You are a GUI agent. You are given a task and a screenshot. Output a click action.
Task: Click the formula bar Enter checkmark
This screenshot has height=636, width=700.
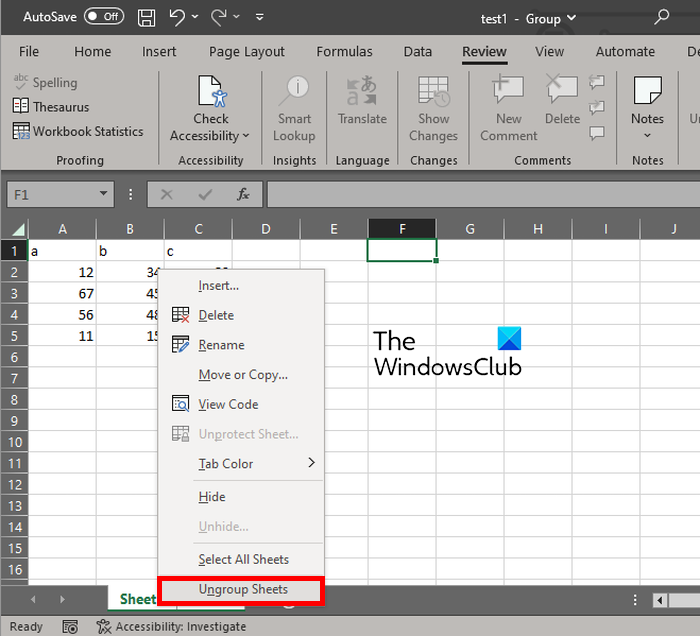click(x=205, y=194)
